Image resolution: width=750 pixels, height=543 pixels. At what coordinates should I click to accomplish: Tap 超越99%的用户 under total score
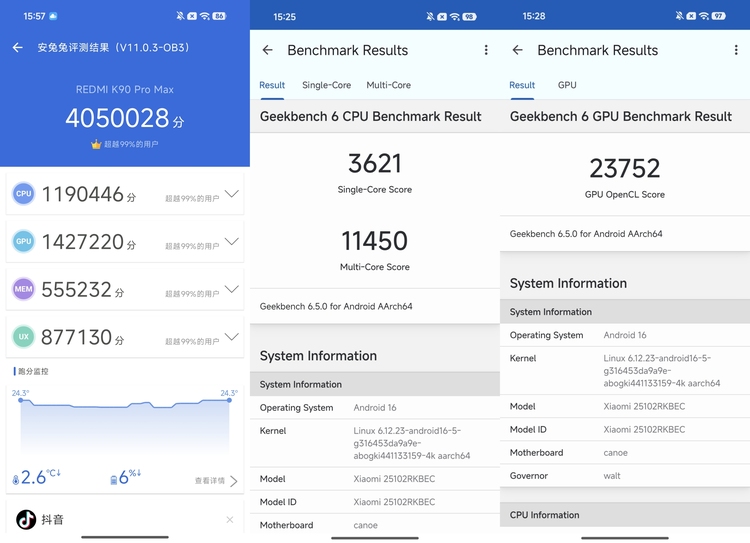[131, 144]
